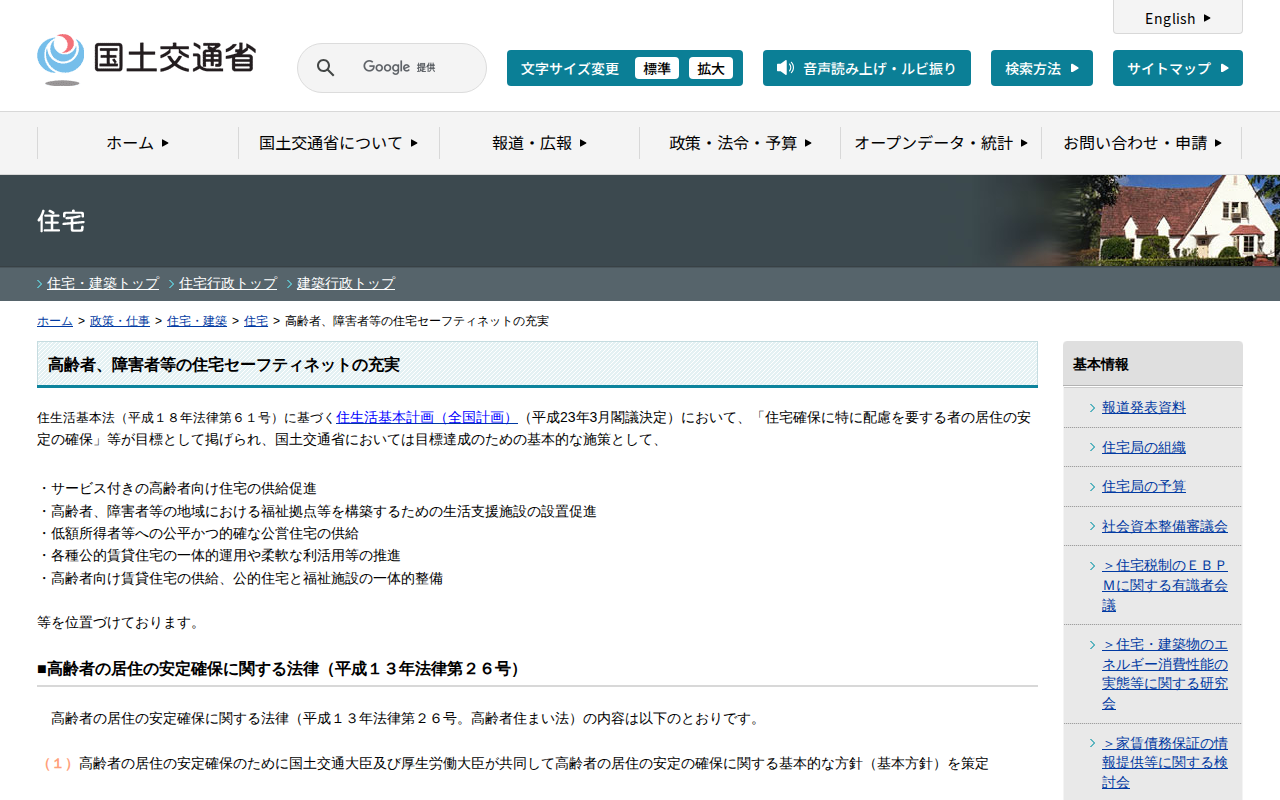Open the 検索方法 page
This screenshot has width=1280, height=800.
click(x=1041, y=68)
